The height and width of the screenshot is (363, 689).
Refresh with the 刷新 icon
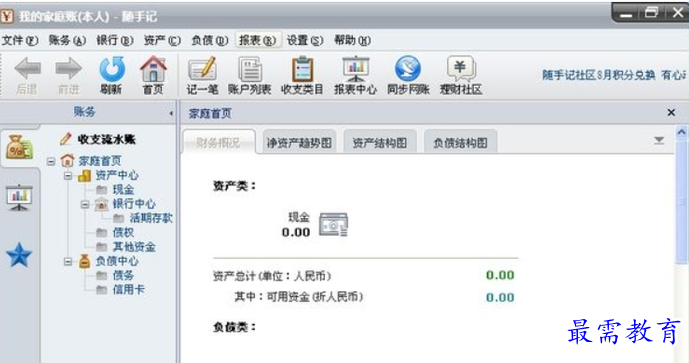click(x=112, y=69)
